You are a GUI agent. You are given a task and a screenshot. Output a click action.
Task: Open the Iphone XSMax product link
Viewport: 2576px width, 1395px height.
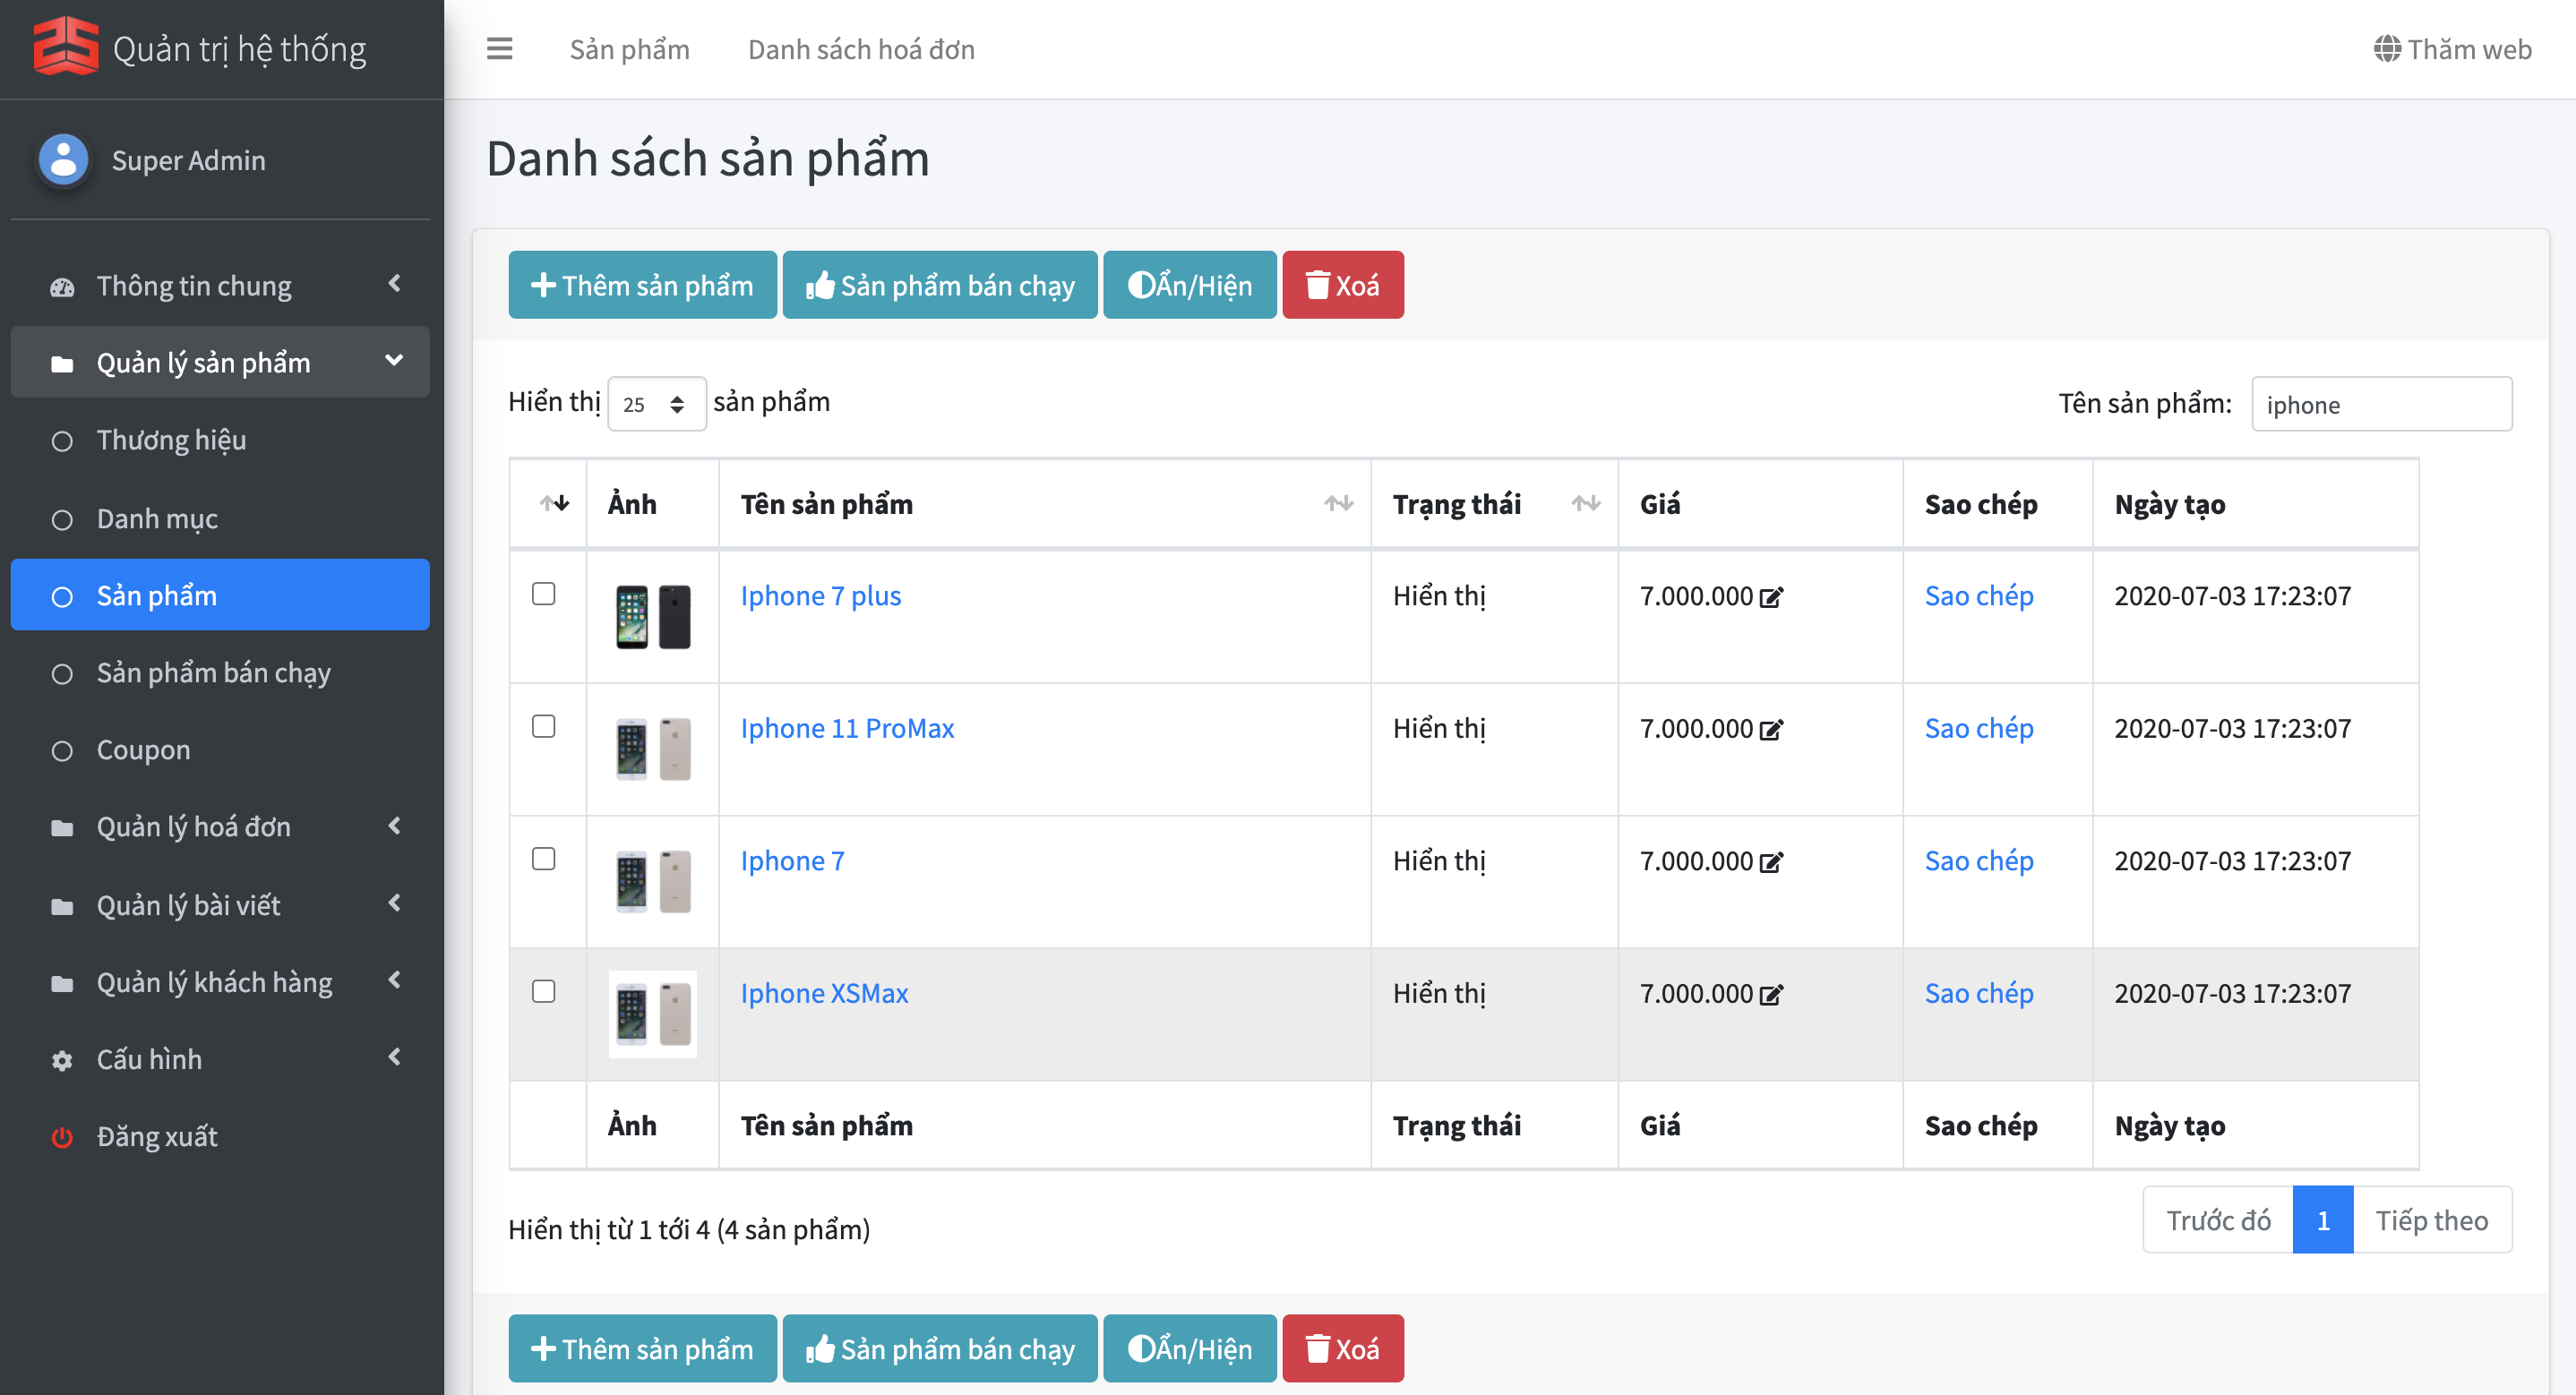(x=824, y=994)
